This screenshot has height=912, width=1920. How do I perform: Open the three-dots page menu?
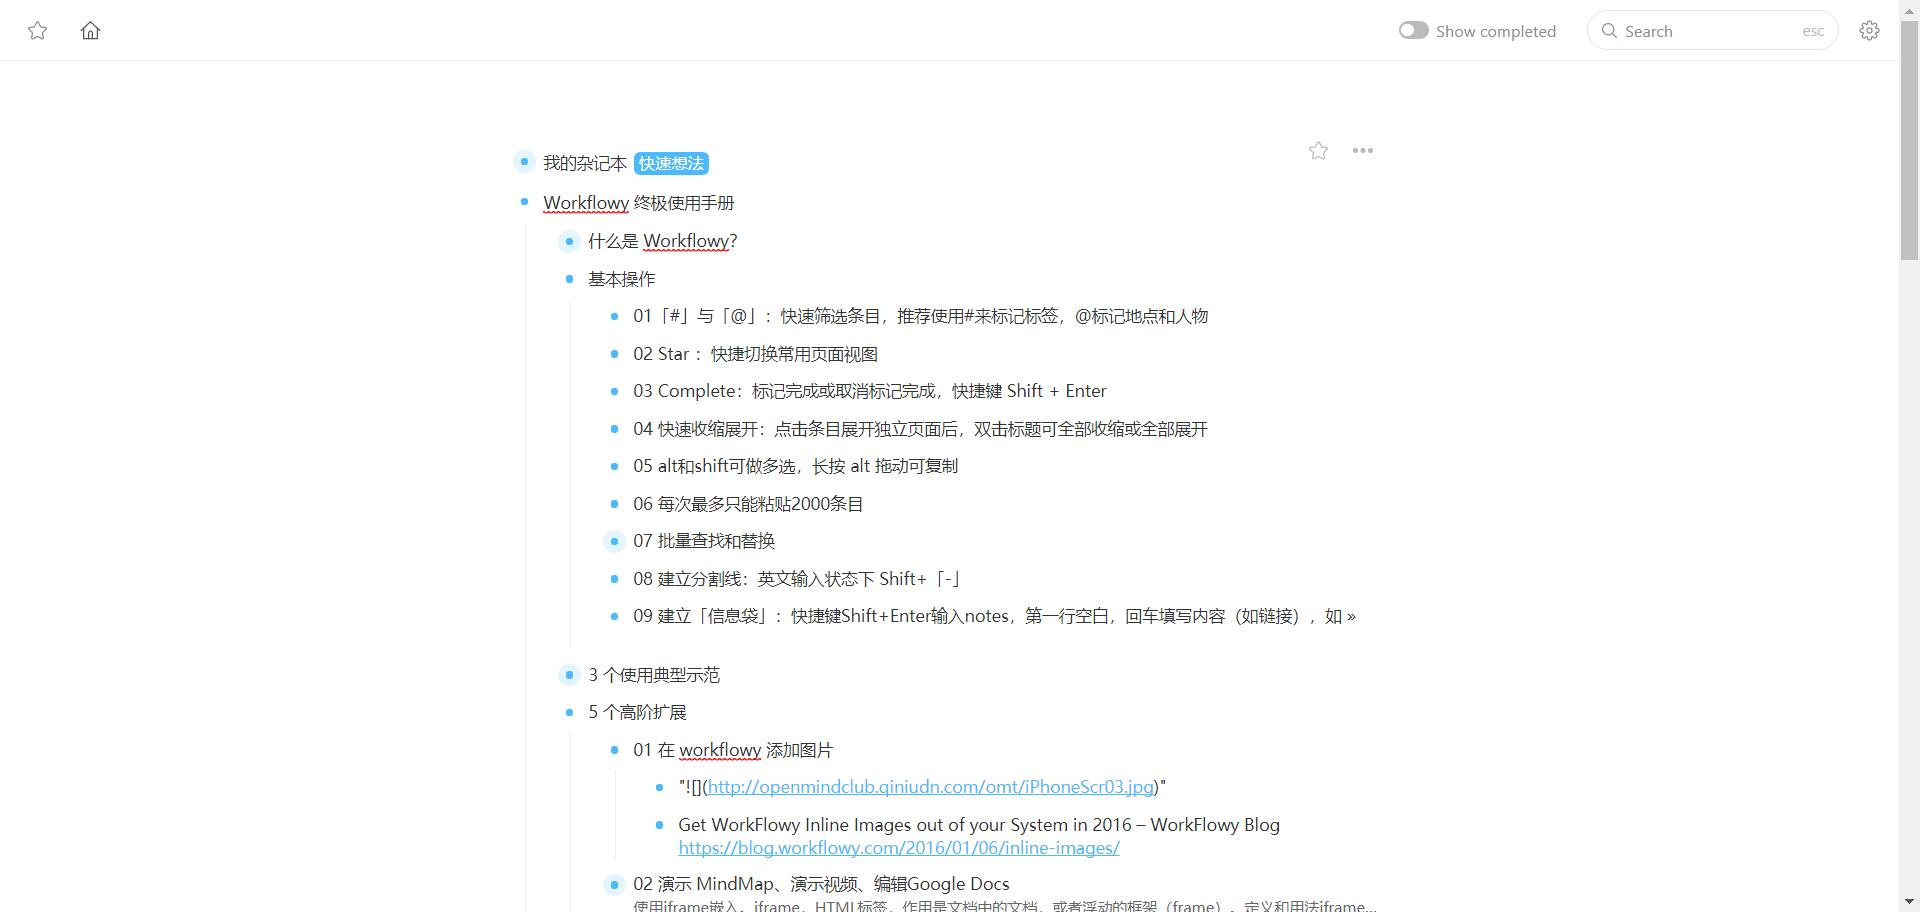1362,151
